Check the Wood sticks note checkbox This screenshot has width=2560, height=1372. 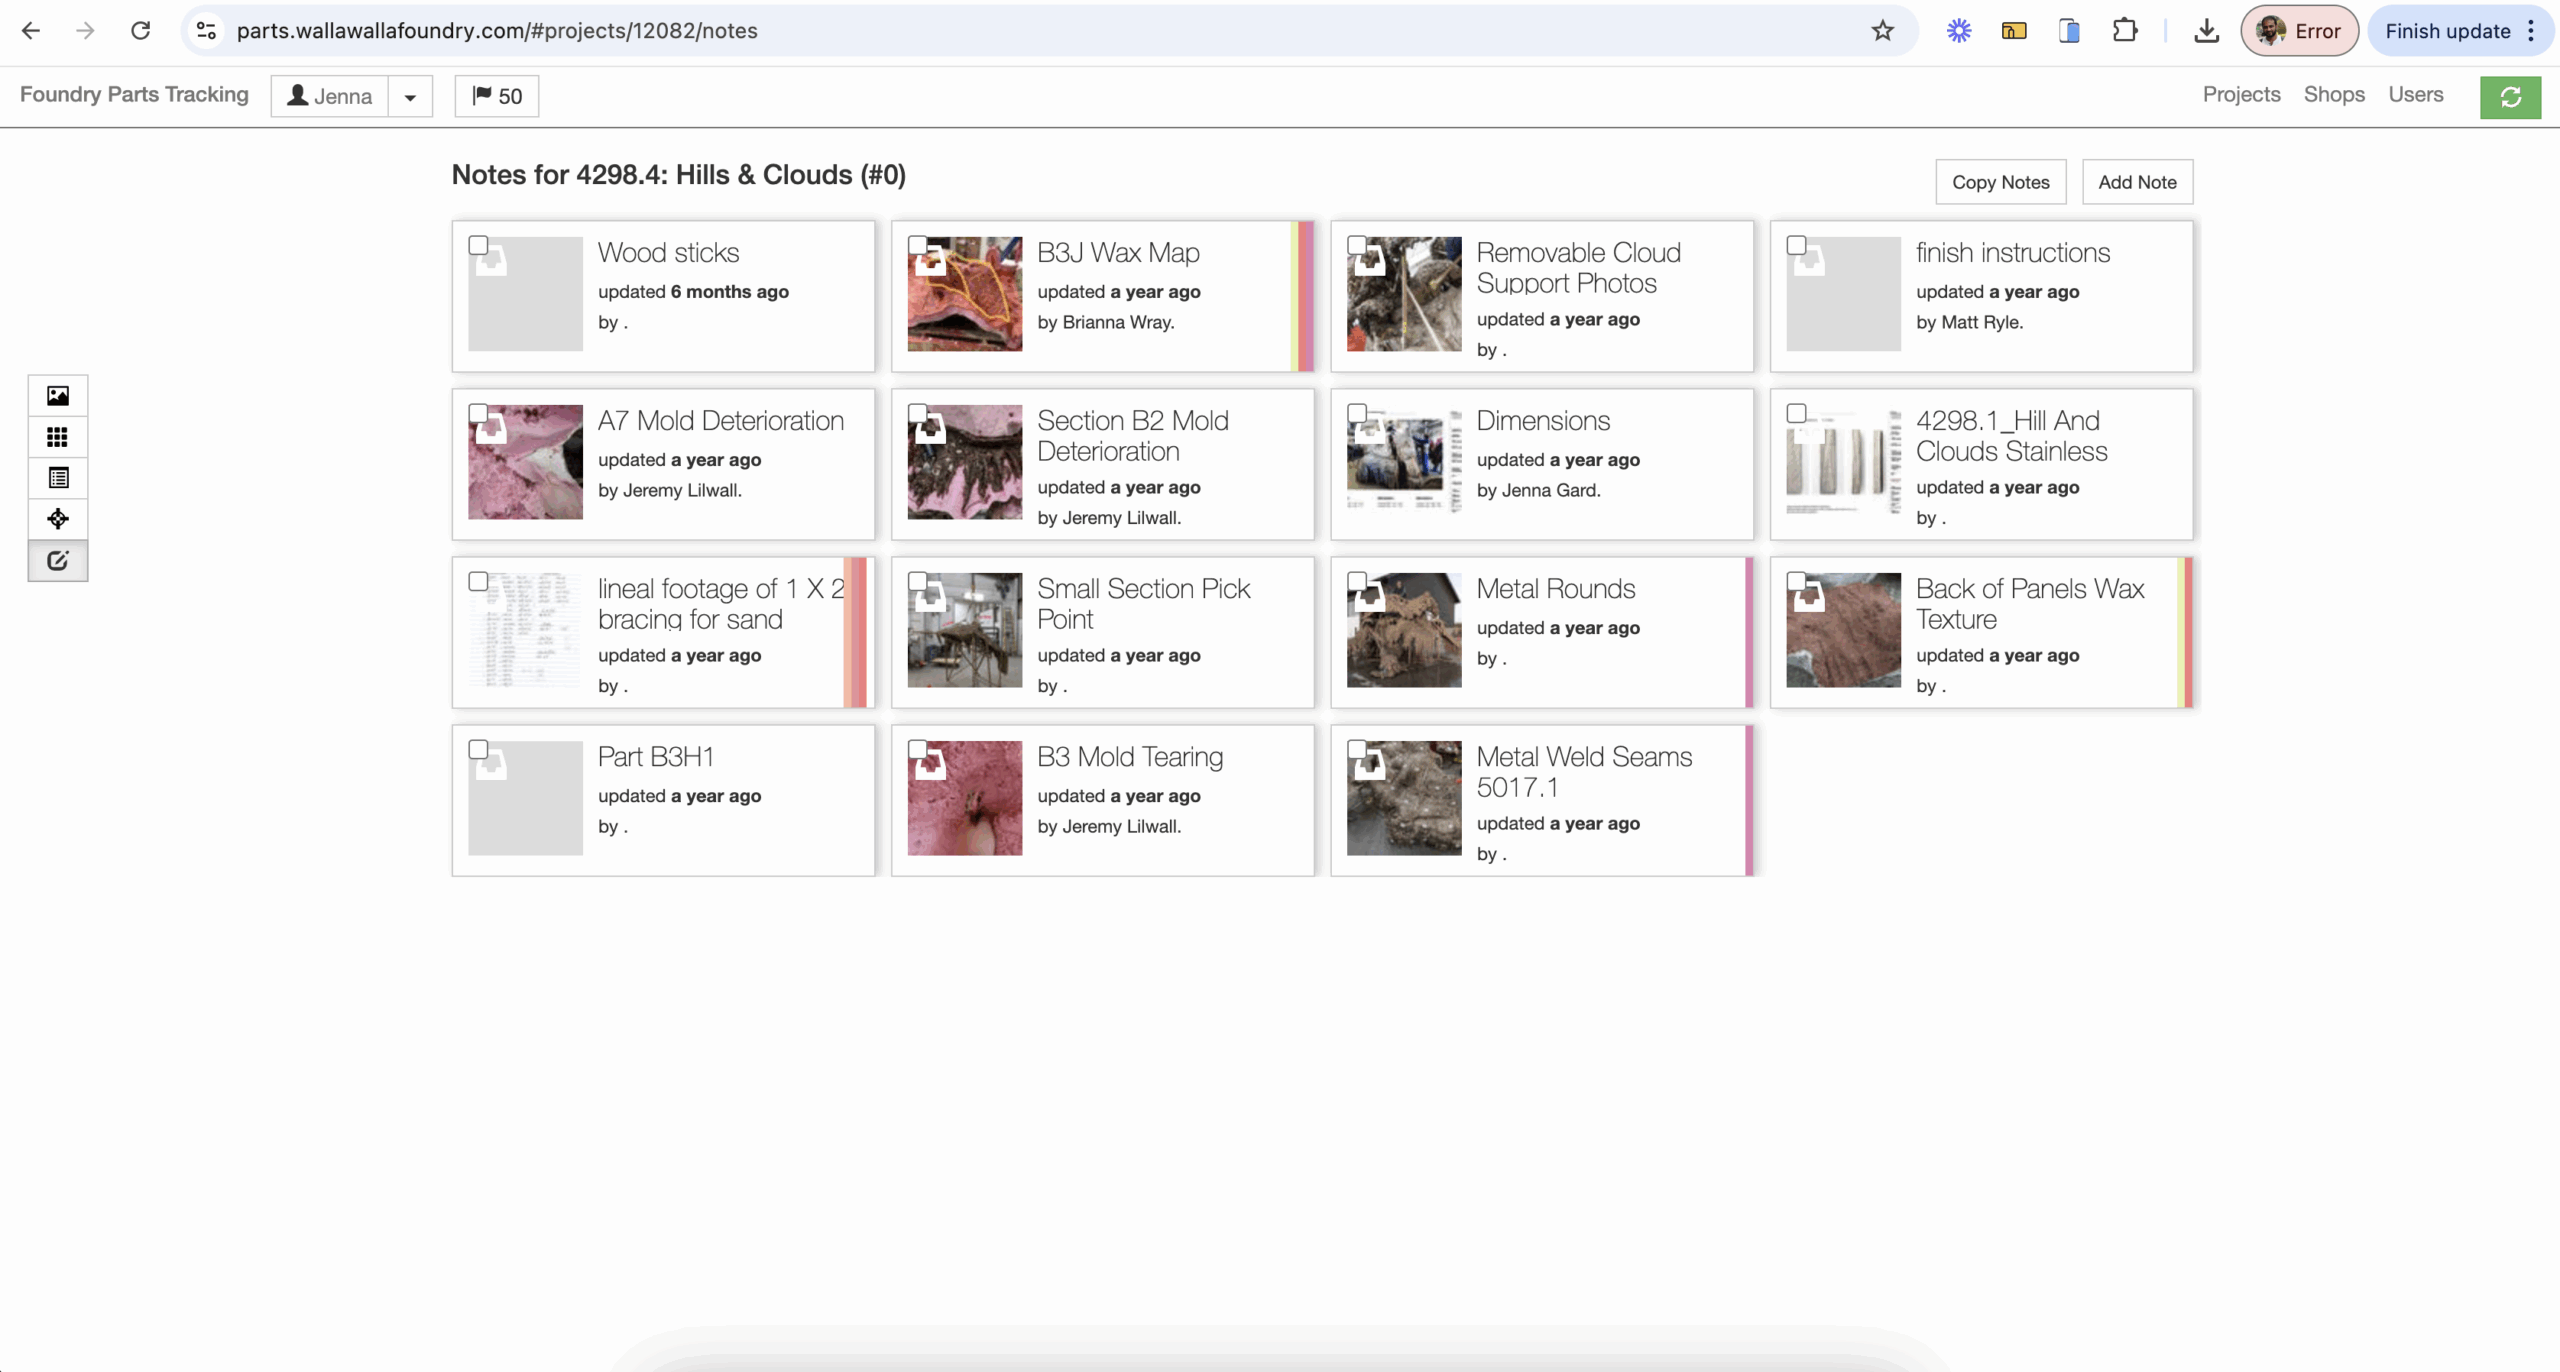click(478, 245)
